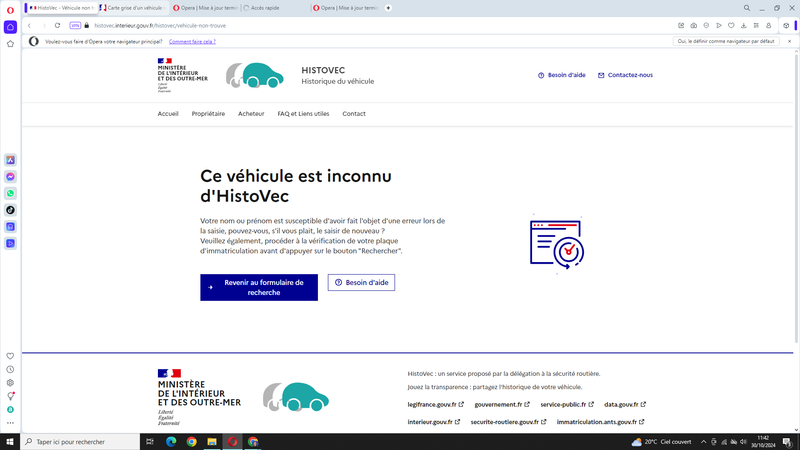Click the camera snapshot icon in the toolbar
Viewport: 800px width, 450px height.
[694, 26]
